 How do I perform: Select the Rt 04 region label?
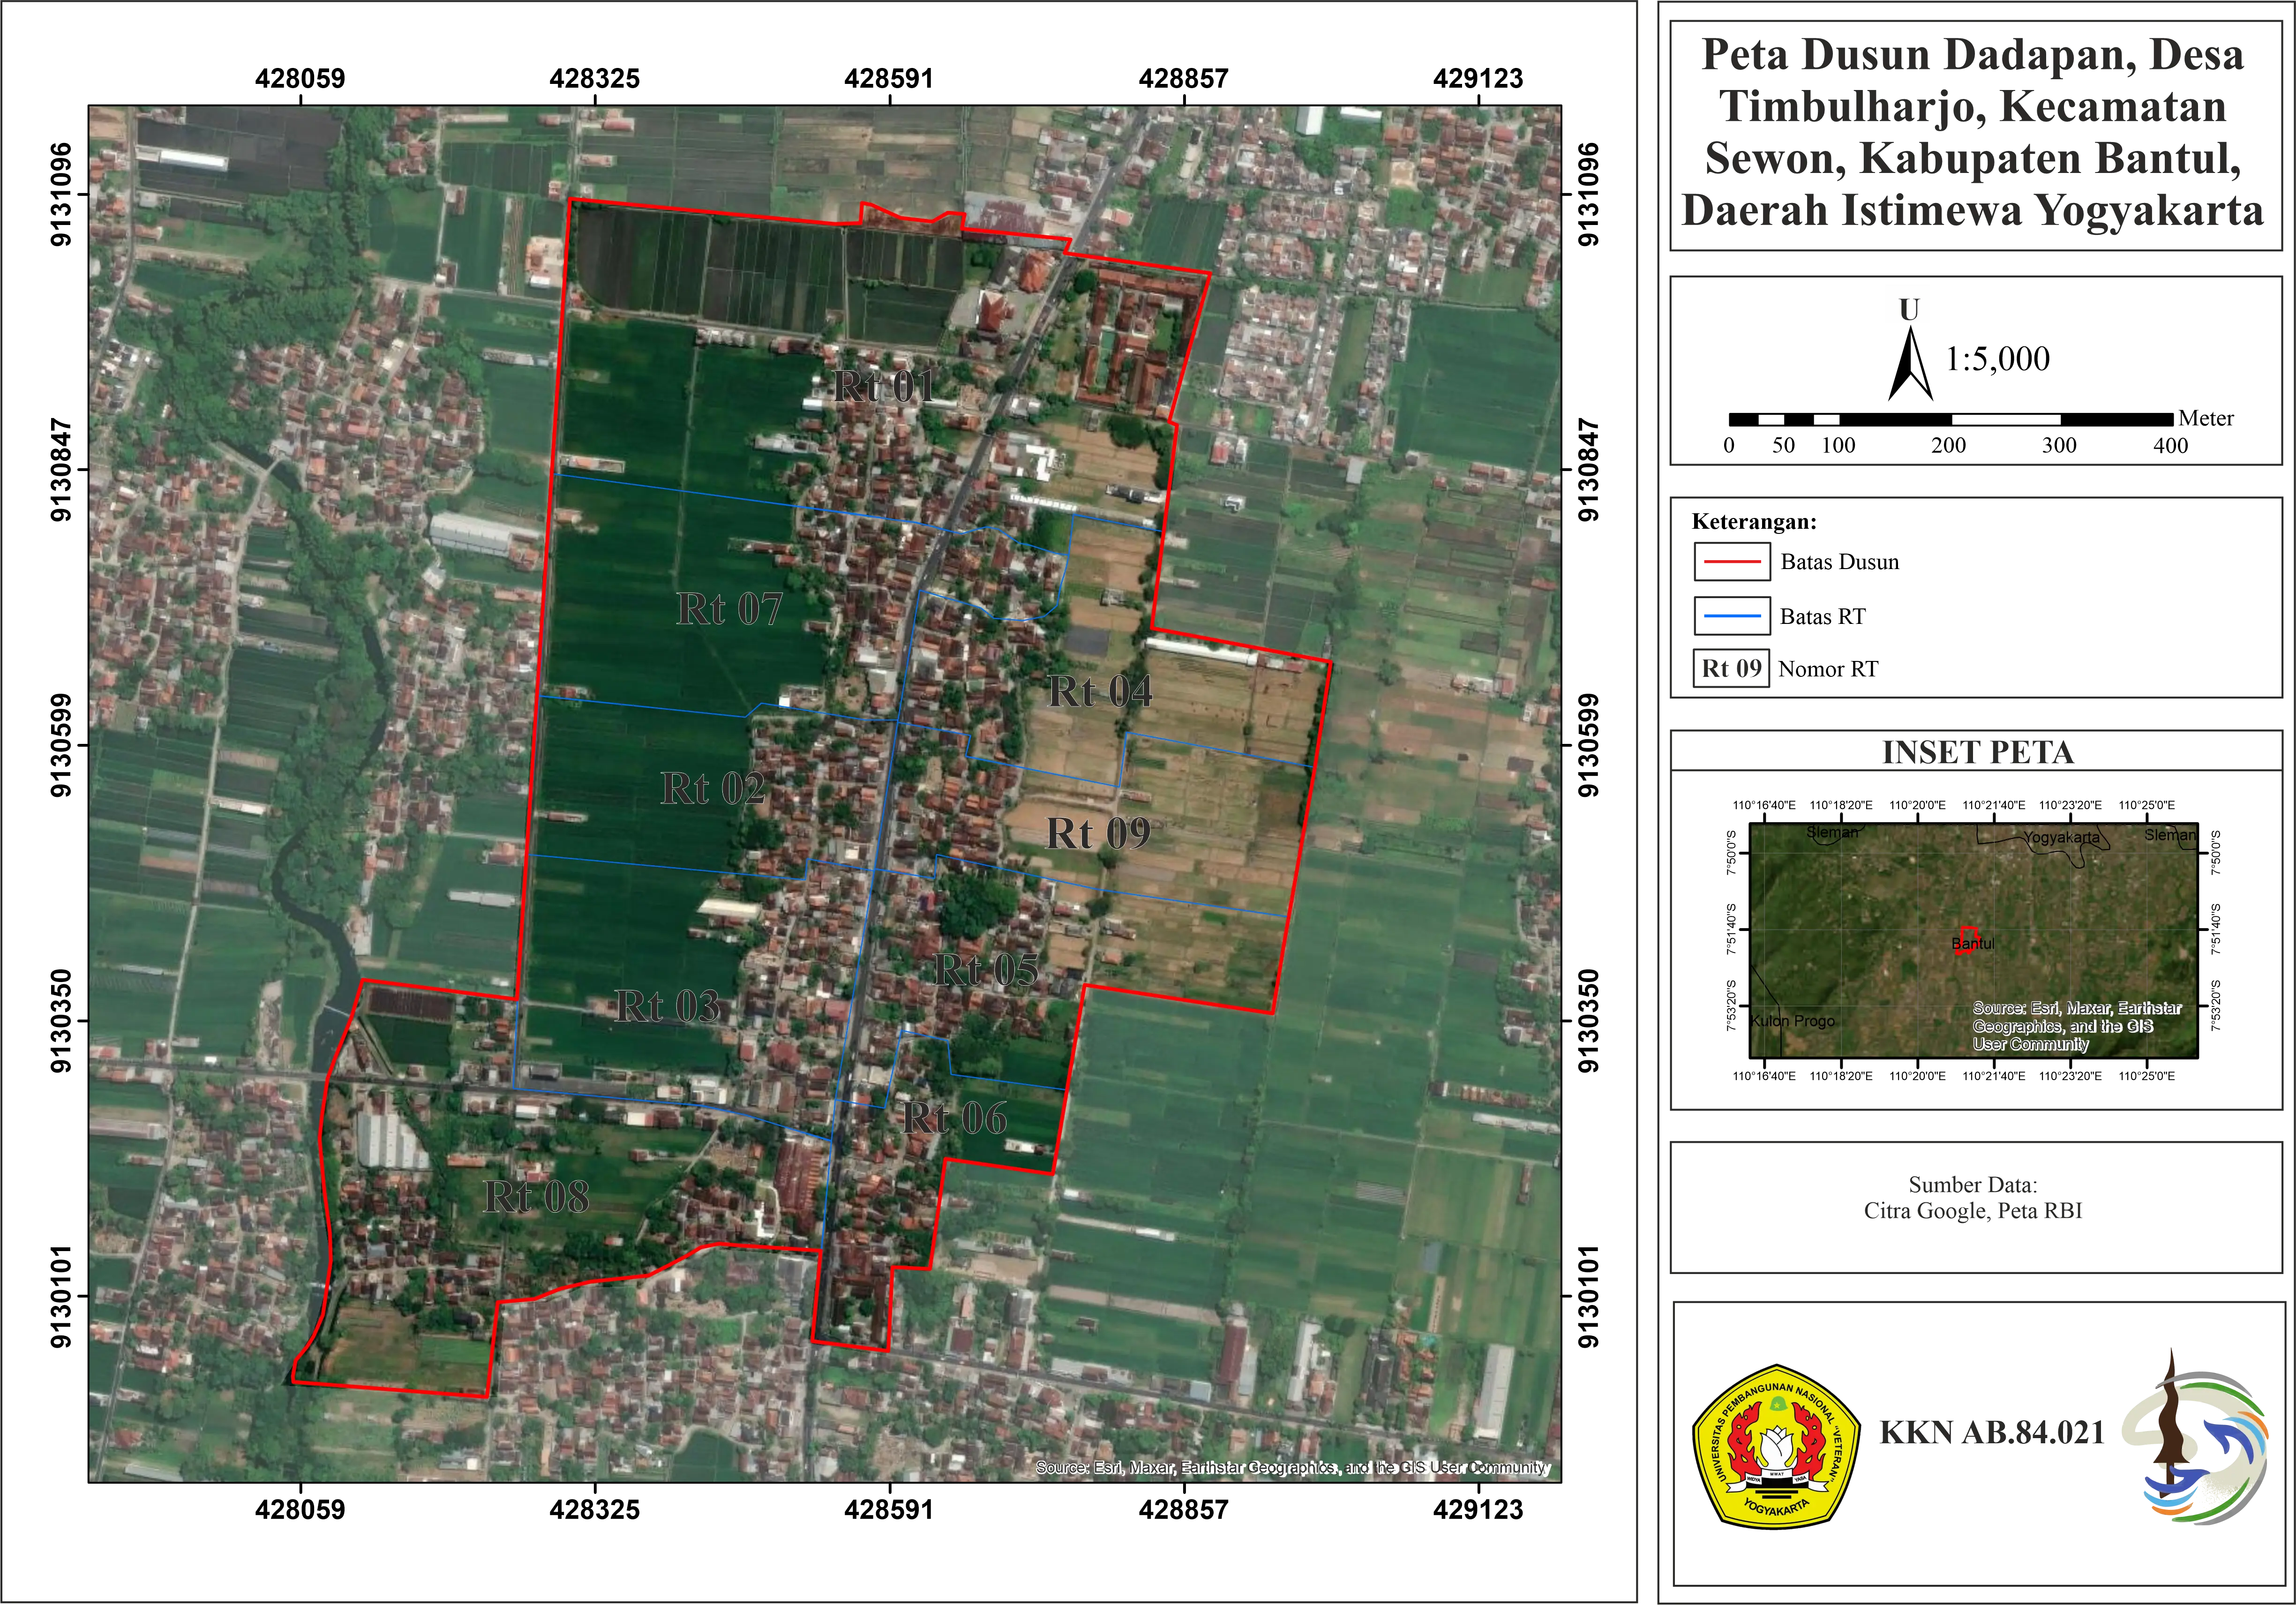[1100, 691]
